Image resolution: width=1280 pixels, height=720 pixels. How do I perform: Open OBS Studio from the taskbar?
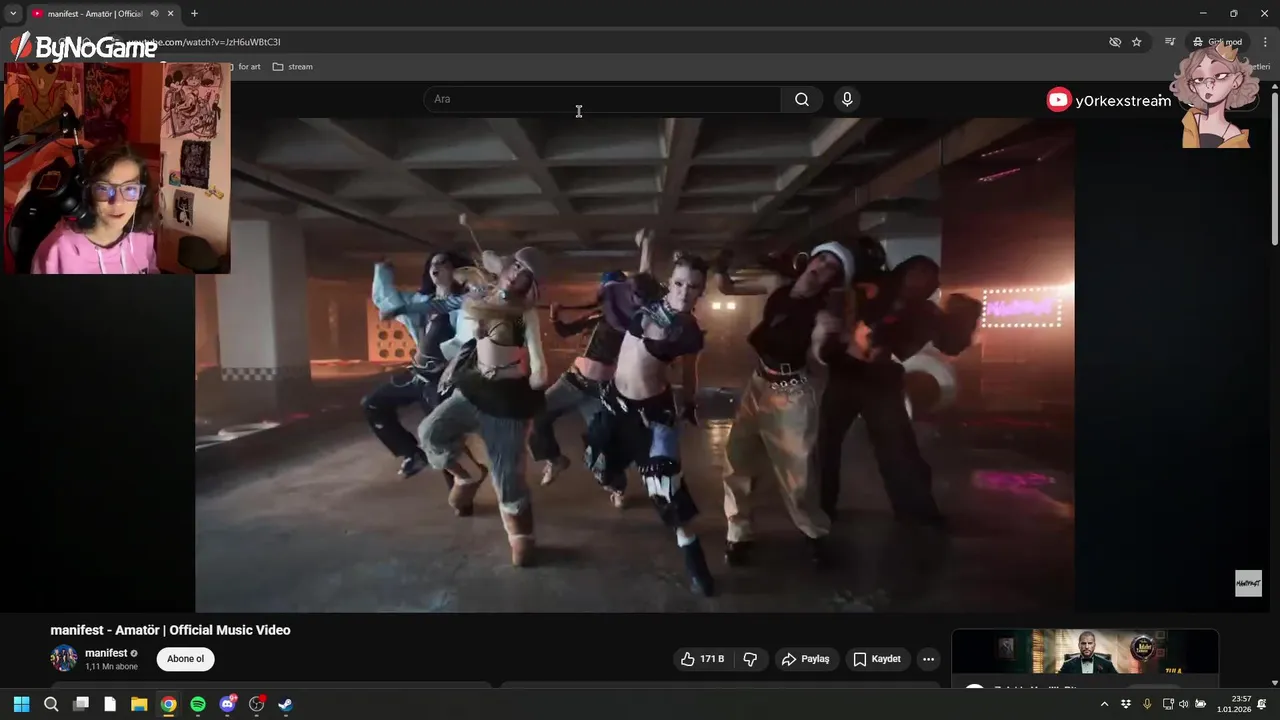(257, 704)
